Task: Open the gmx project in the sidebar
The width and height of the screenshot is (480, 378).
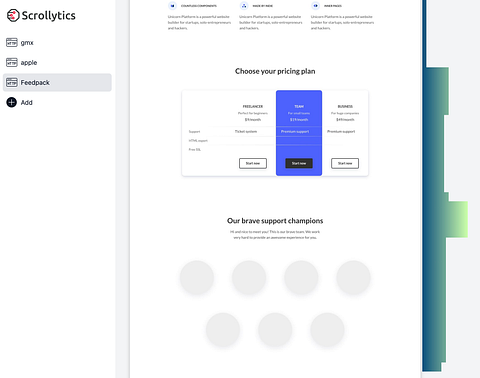Action: pos(57,42)
